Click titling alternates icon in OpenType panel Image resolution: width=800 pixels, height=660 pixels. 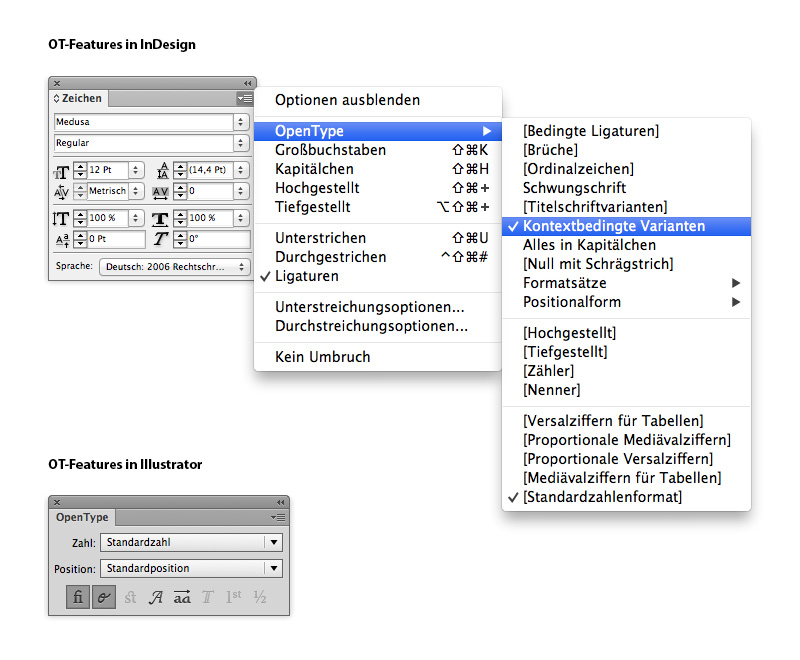[x=208, y=597]
